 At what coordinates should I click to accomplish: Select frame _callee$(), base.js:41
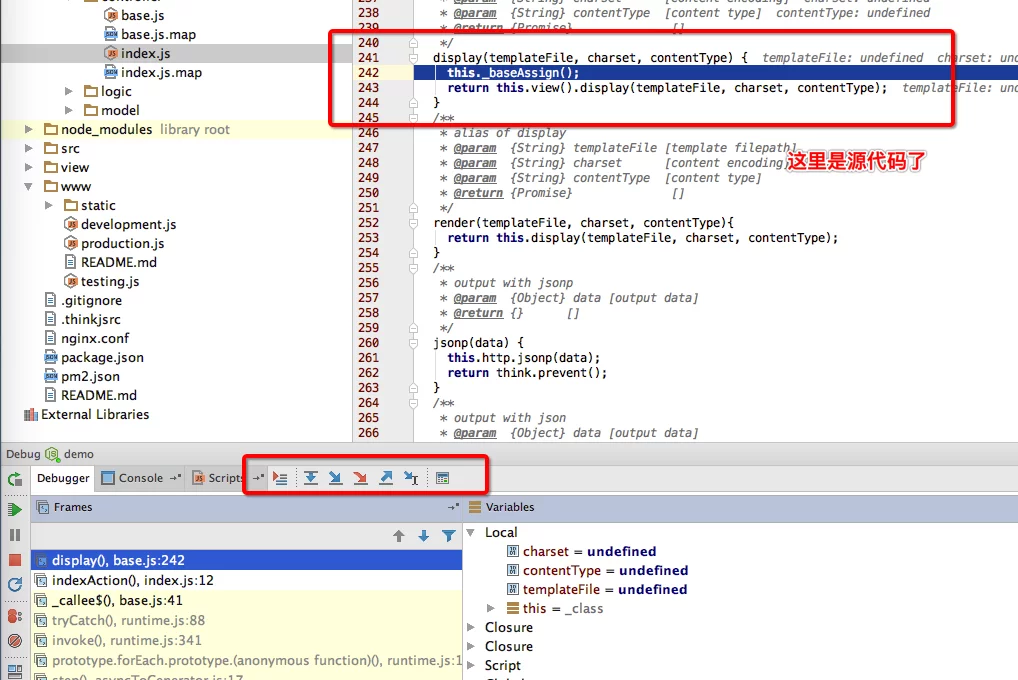coord(247,601)
